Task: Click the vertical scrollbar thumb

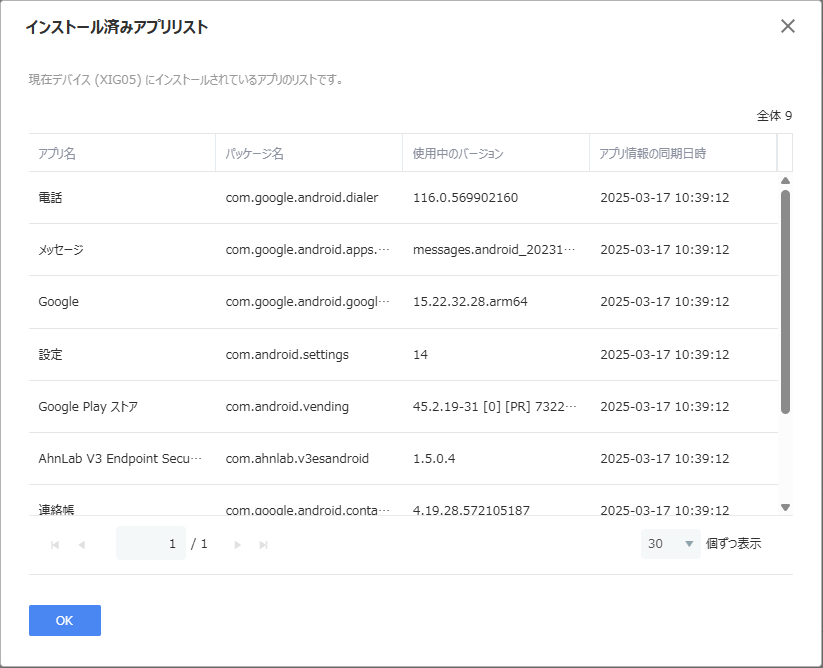Action: tap(785, 302)
